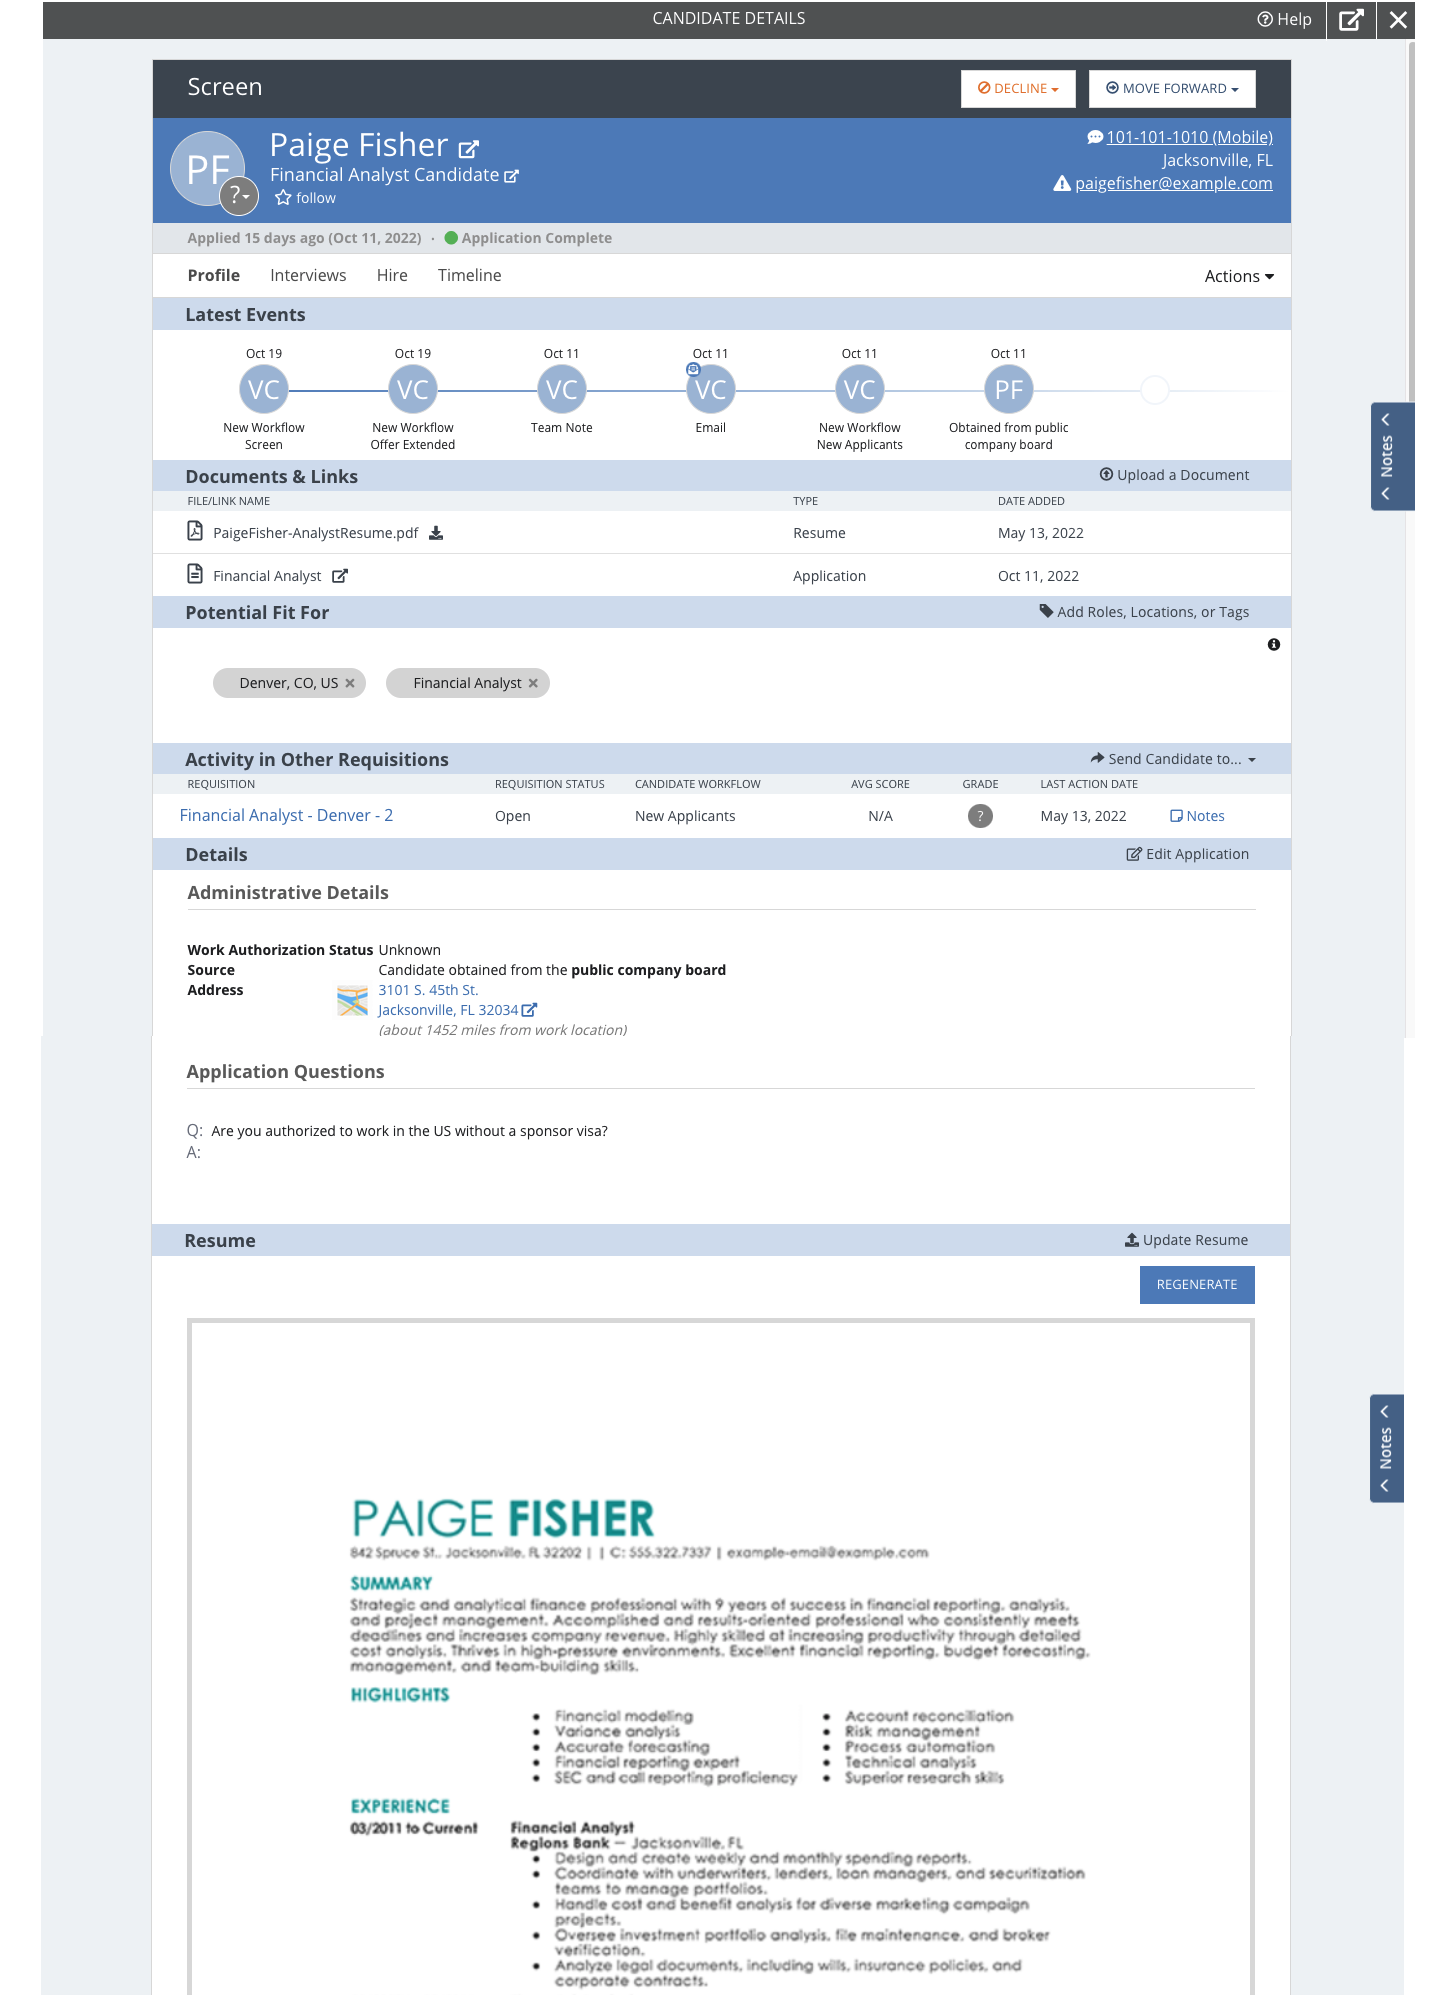Click the resume preview document
1436x1995 pixels.
pos(720,1658)
